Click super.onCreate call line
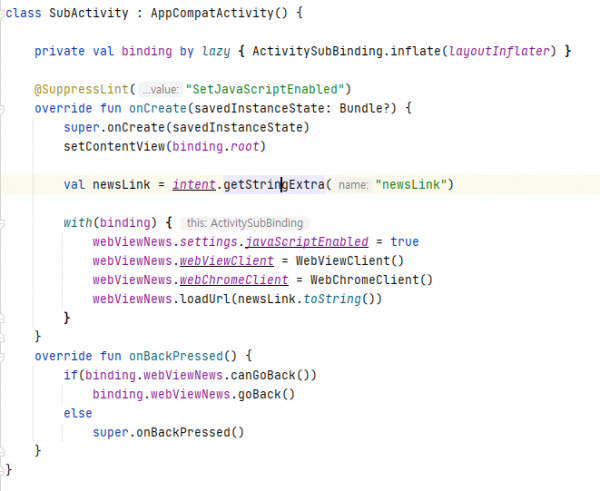Screen dimensions: 600x491 (x=186, y=127)
